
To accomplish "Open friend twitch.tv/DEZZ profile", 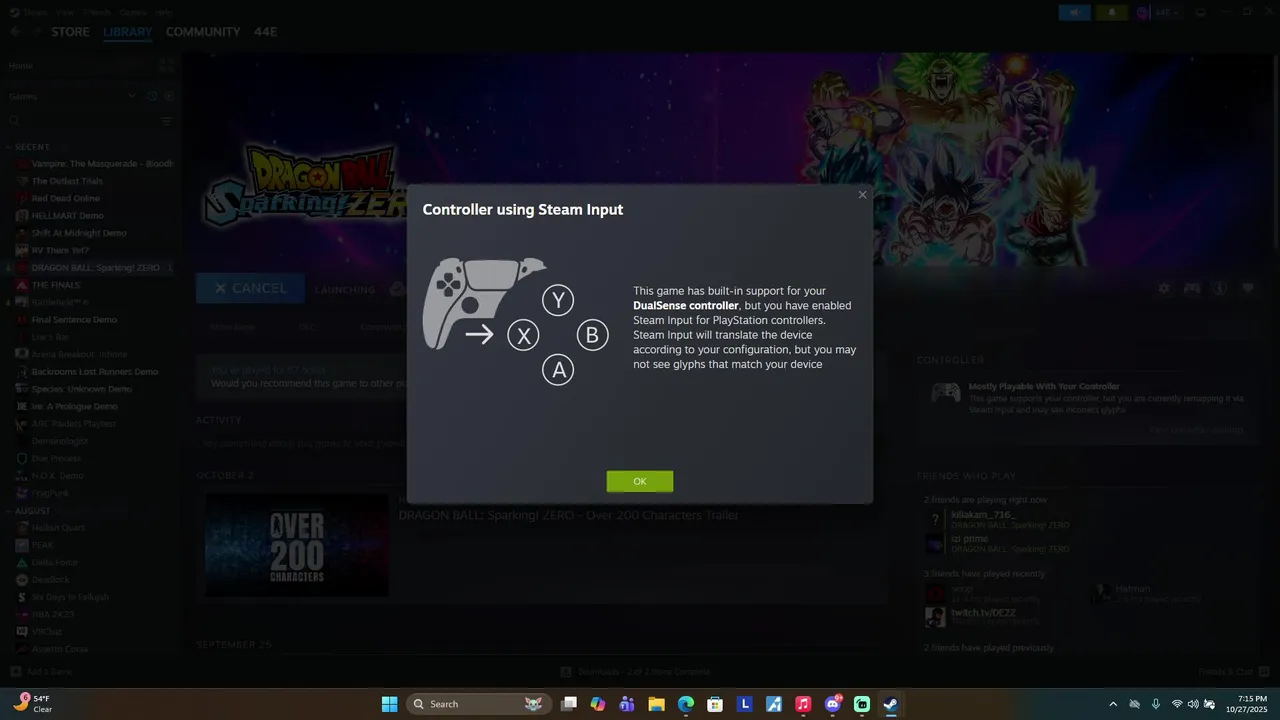I will (x=983, y=612).
